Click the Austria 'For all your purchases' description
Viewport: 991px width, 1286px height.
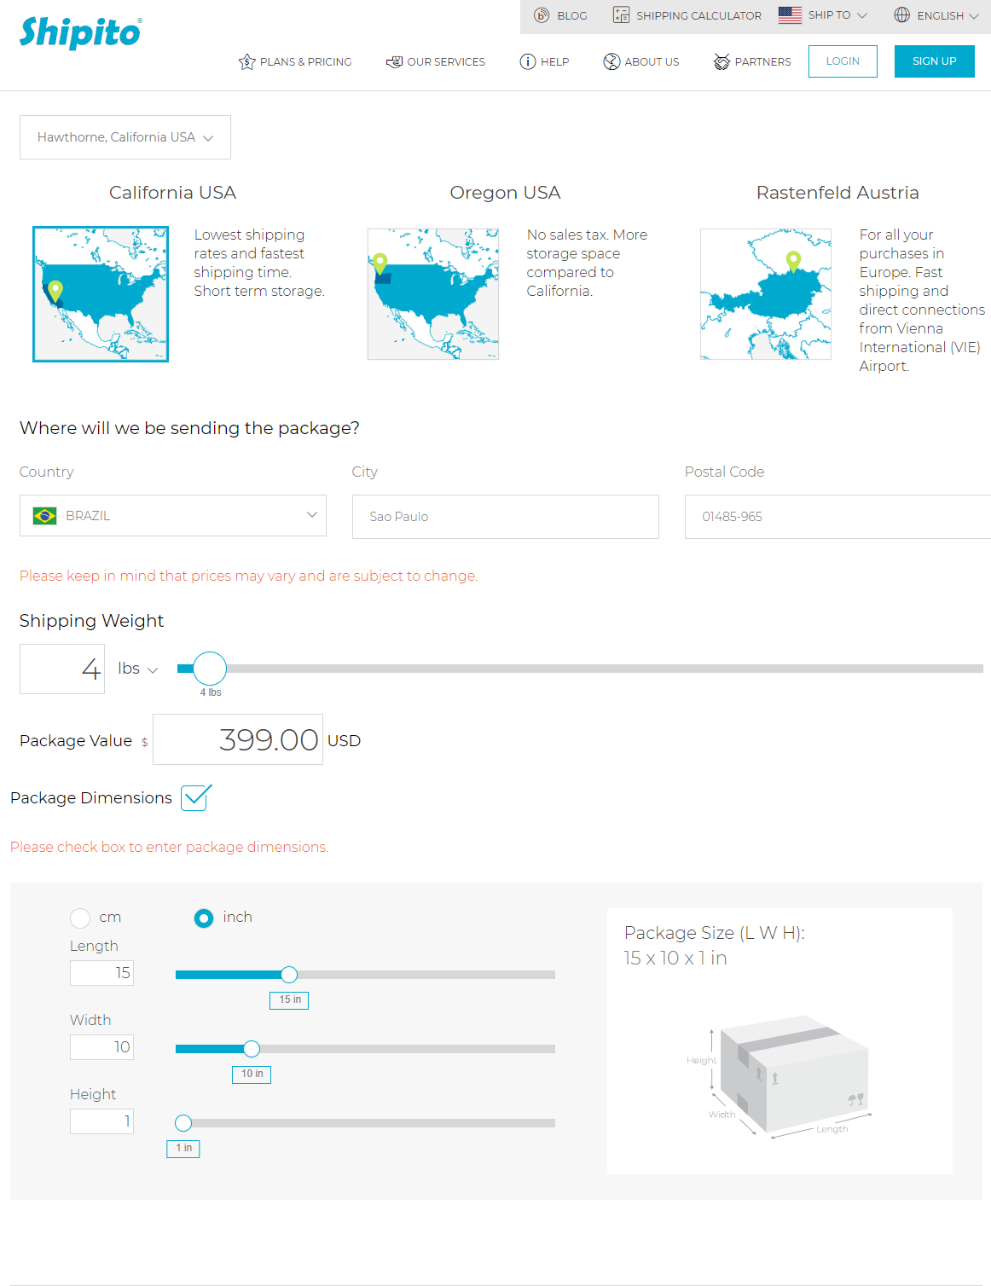point(922,300)
